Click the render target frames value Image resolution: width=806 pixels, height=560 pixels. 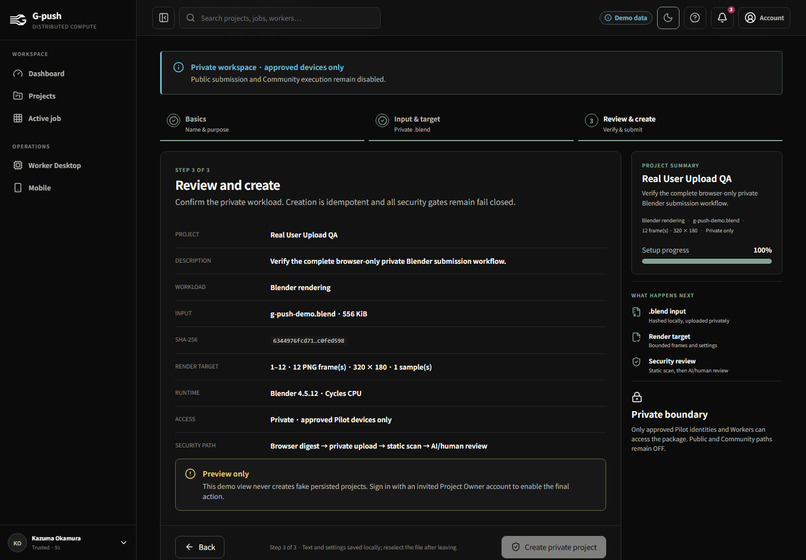351,367
